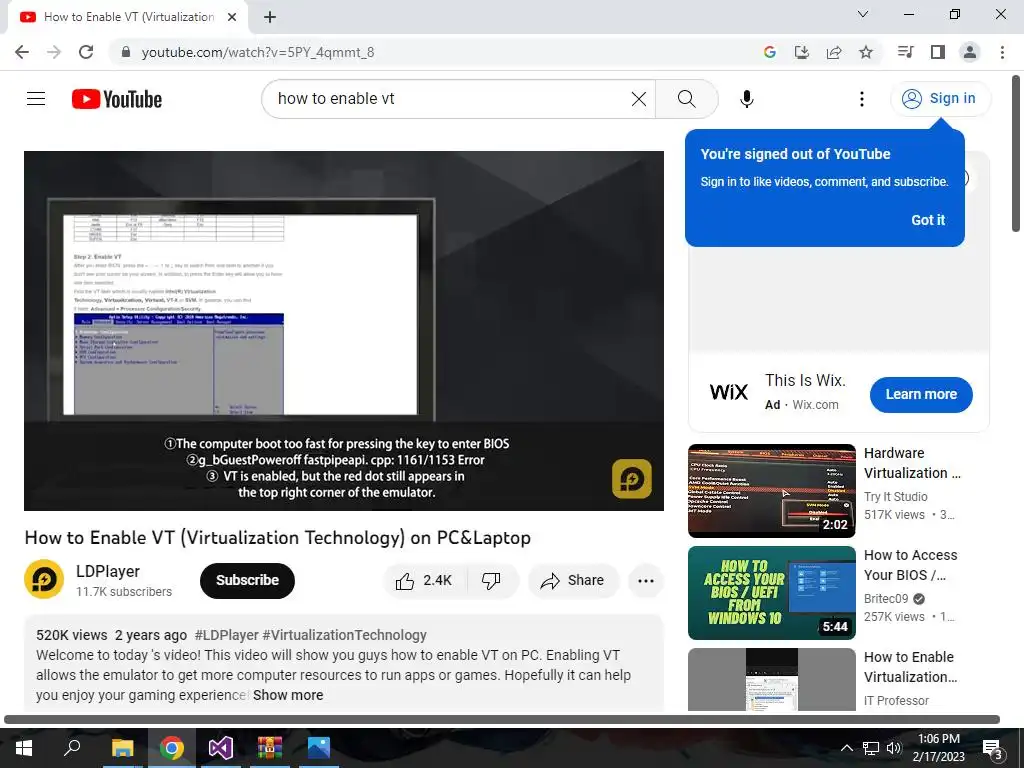This screenshot has height=768, width=1024.
Task: Show hidden tray icons chevron
Action: pyautogui.click(x=846, y=748)
